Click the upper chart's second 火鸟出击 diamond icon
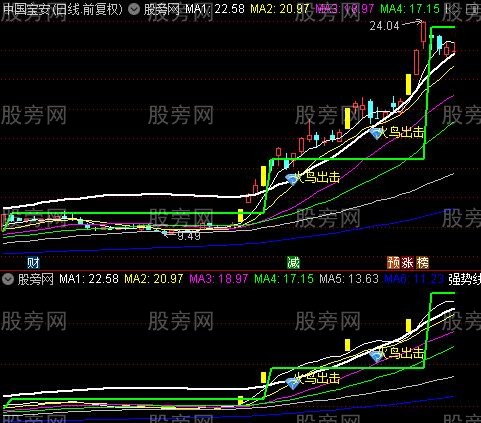The width and height of the screenshot is (481, 423). (376, 133)
